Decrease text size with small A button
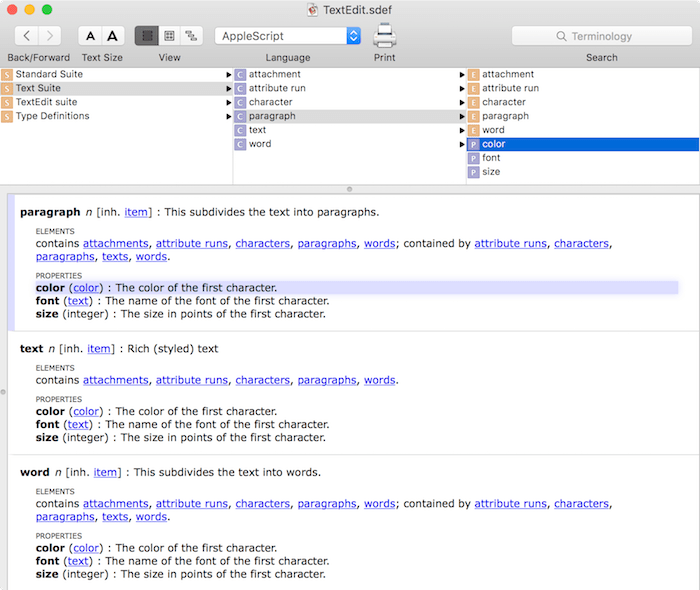Viewport: 700px width, 590px height. point(90,36)
